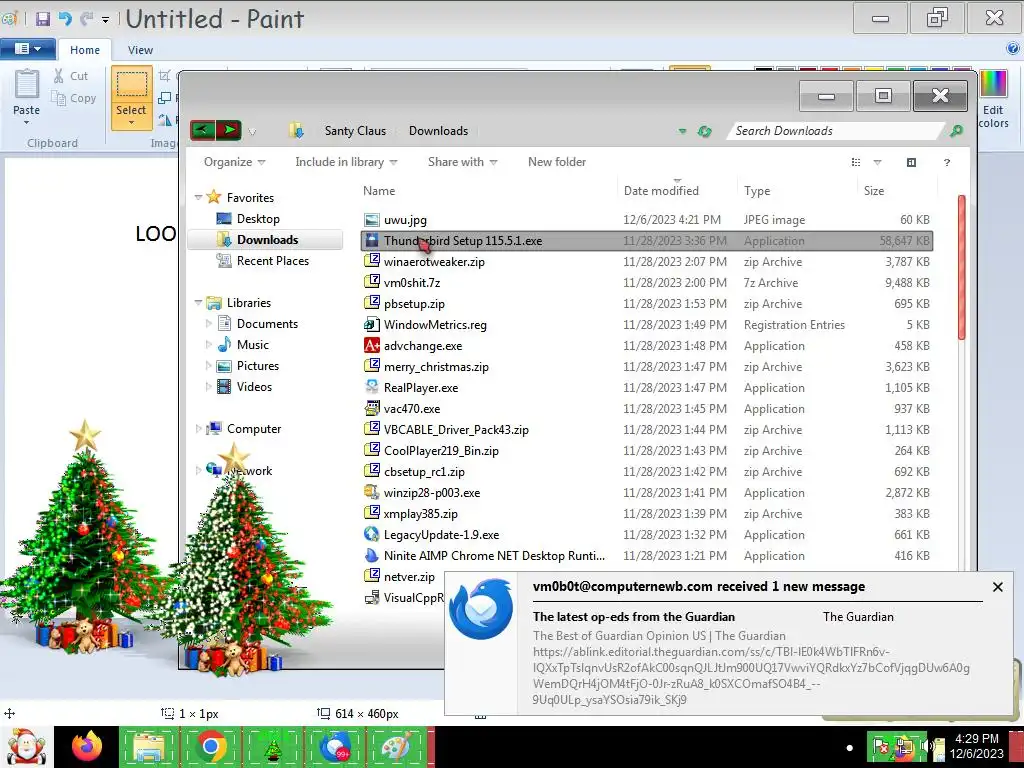This screenshot has height=768, width=1024.
Task: Sort files by the Size column header
Action: (x=897, y=191)
